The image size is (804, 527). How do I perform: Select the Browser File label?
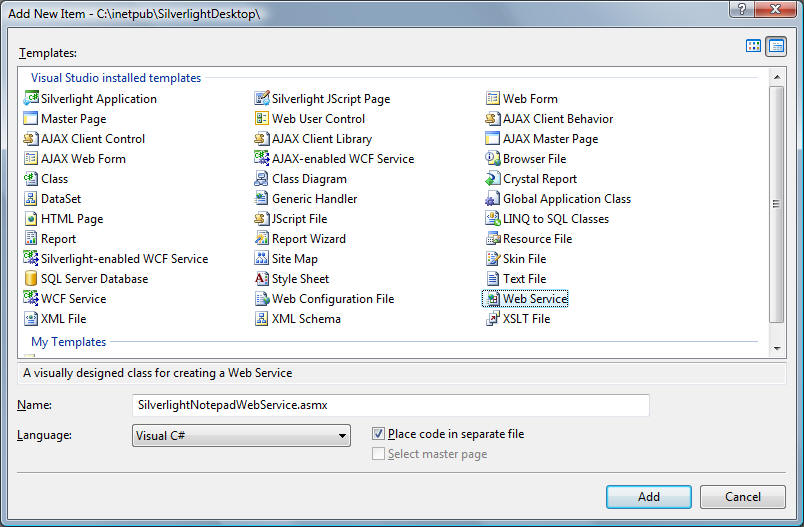[534, 159]
